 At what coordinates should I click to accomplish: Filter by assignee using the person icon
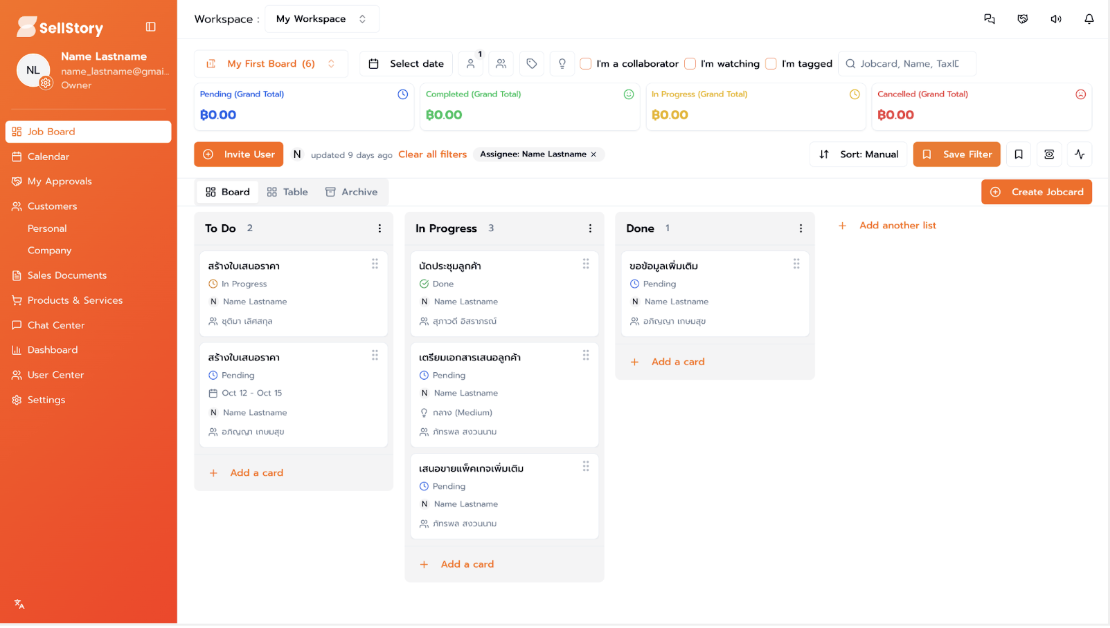point(471,63)
